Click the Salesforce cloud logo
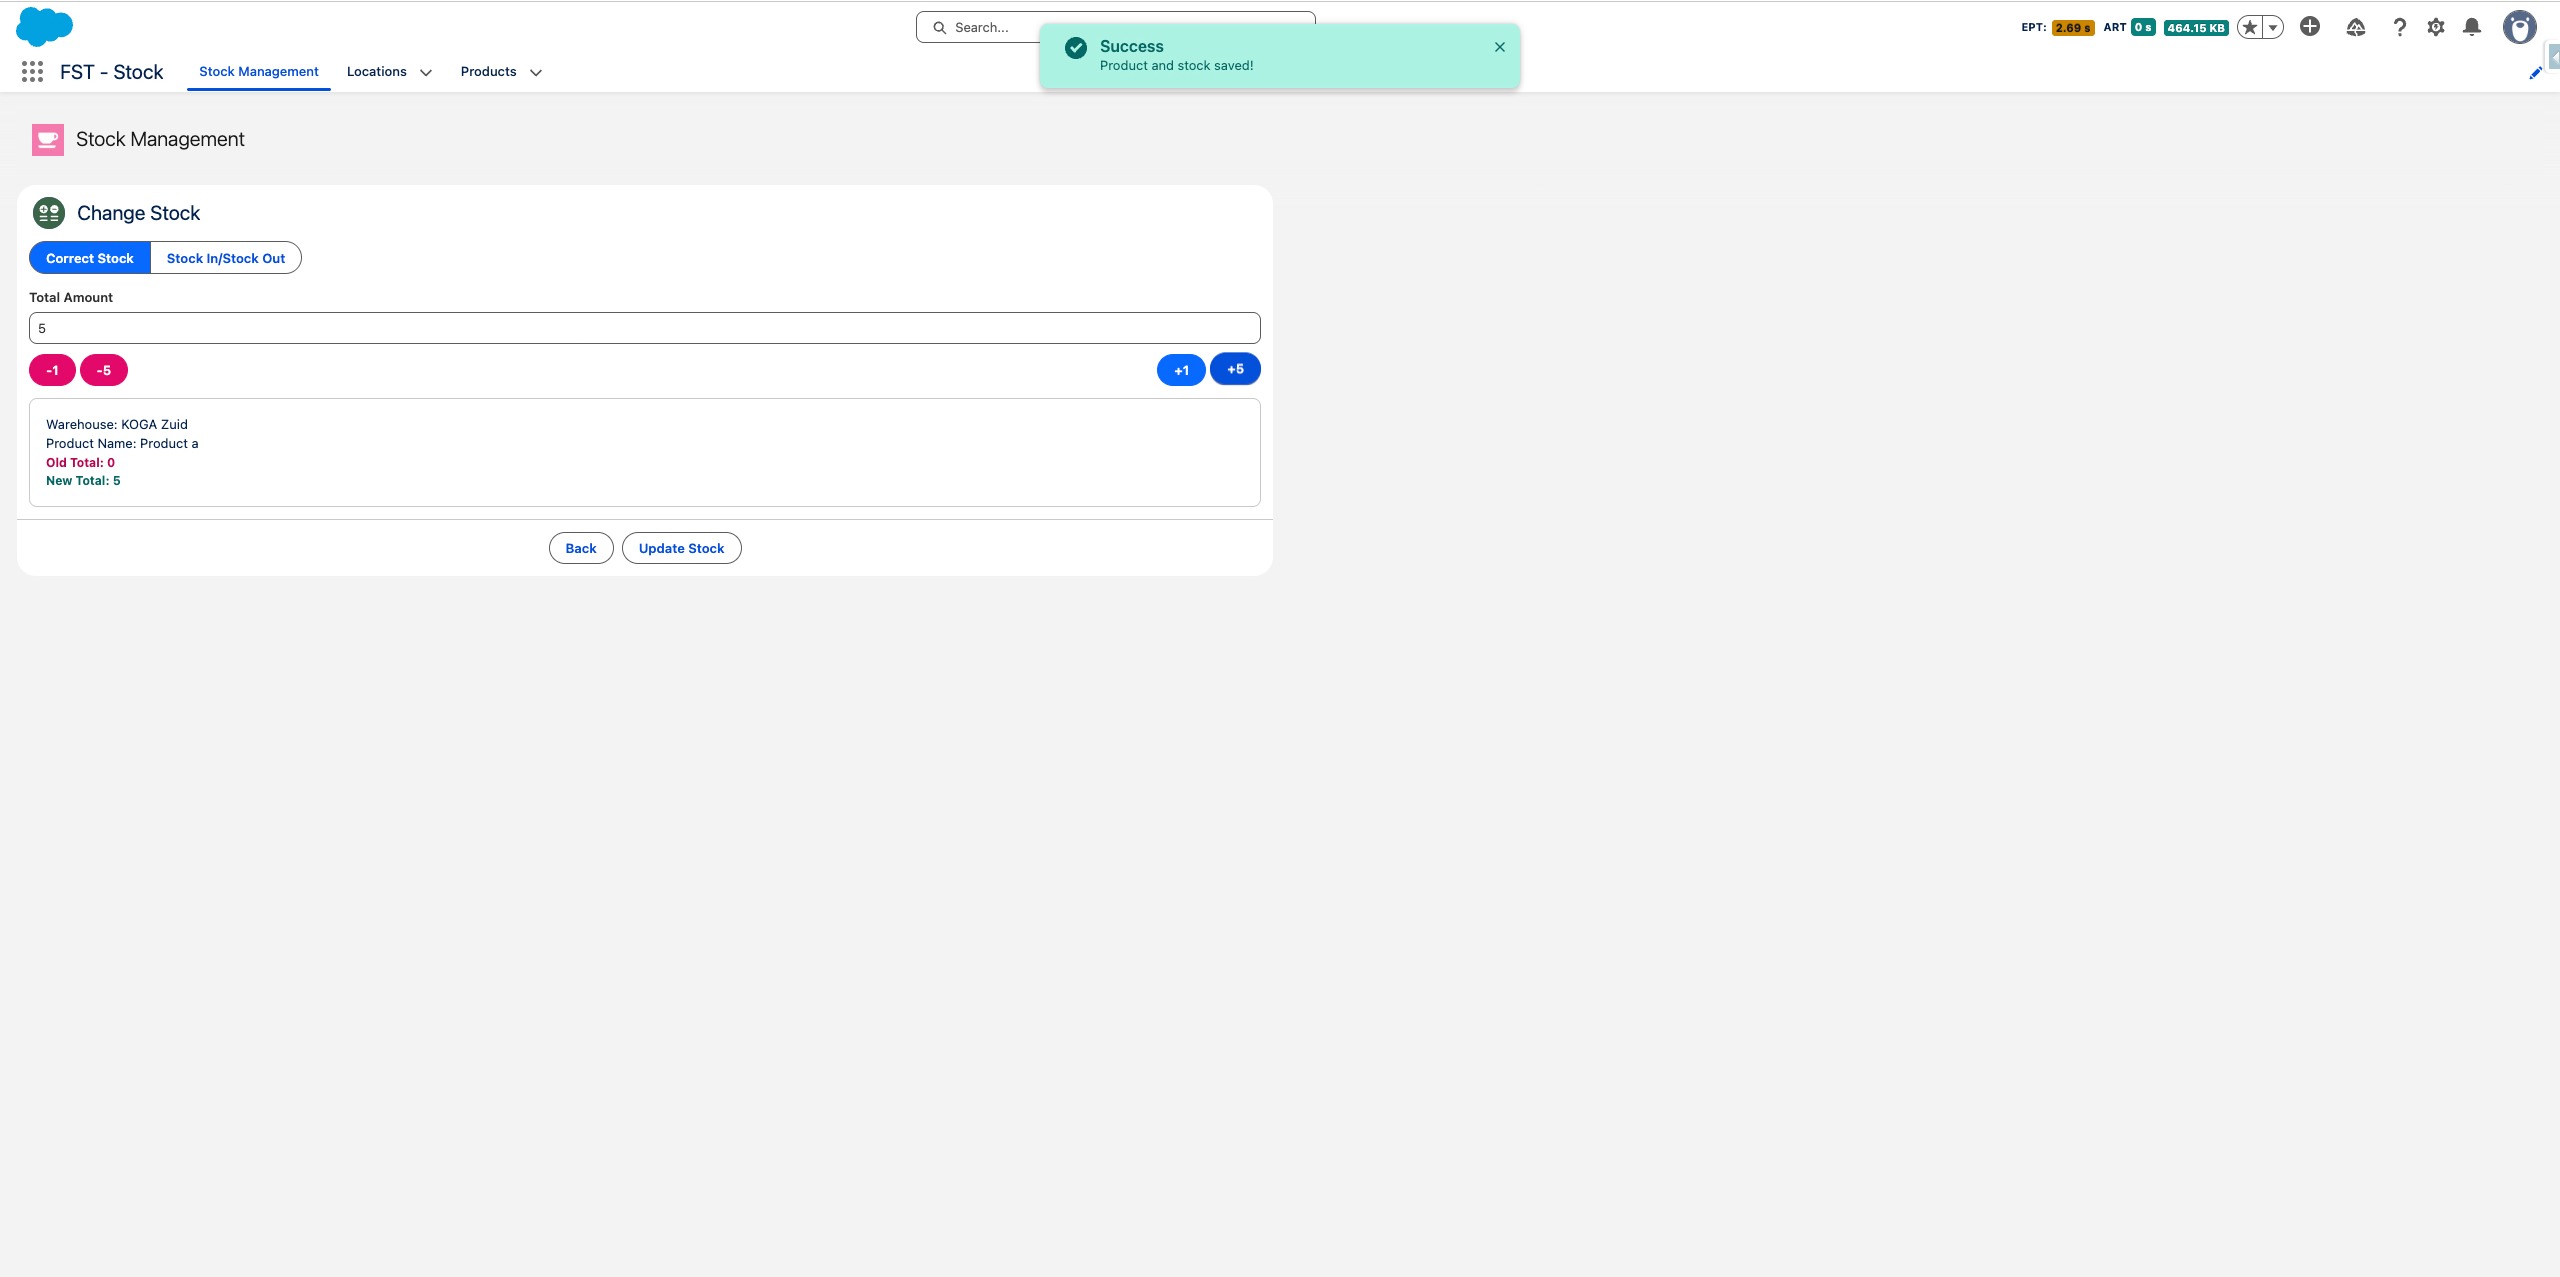This screenshot has width=2560, height=1277. [x=44, y=27]
